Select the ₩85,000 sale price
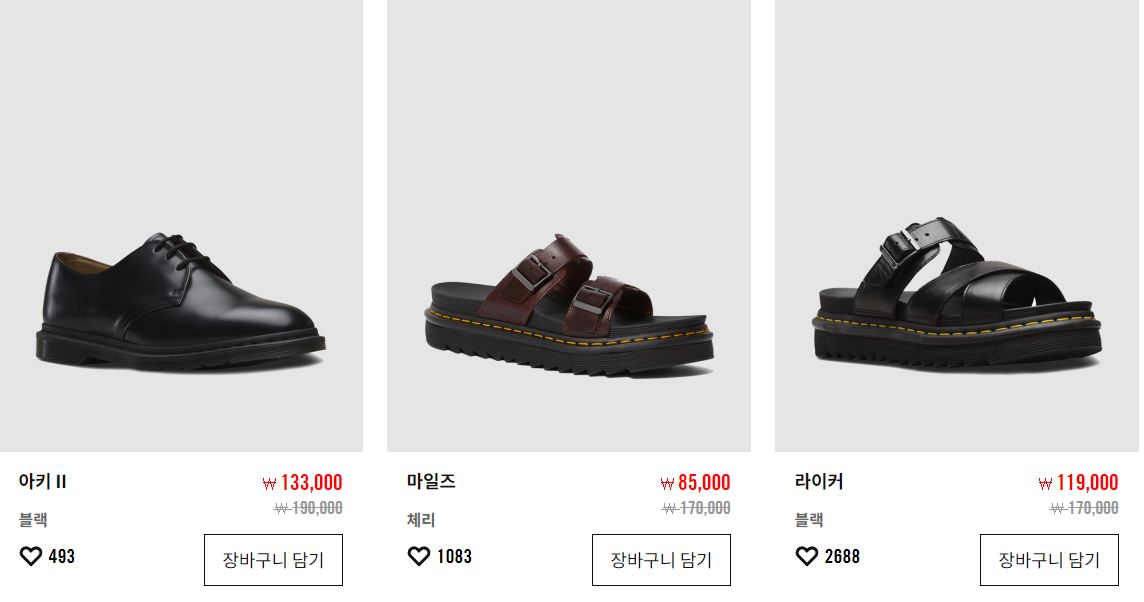 point(695,483)
